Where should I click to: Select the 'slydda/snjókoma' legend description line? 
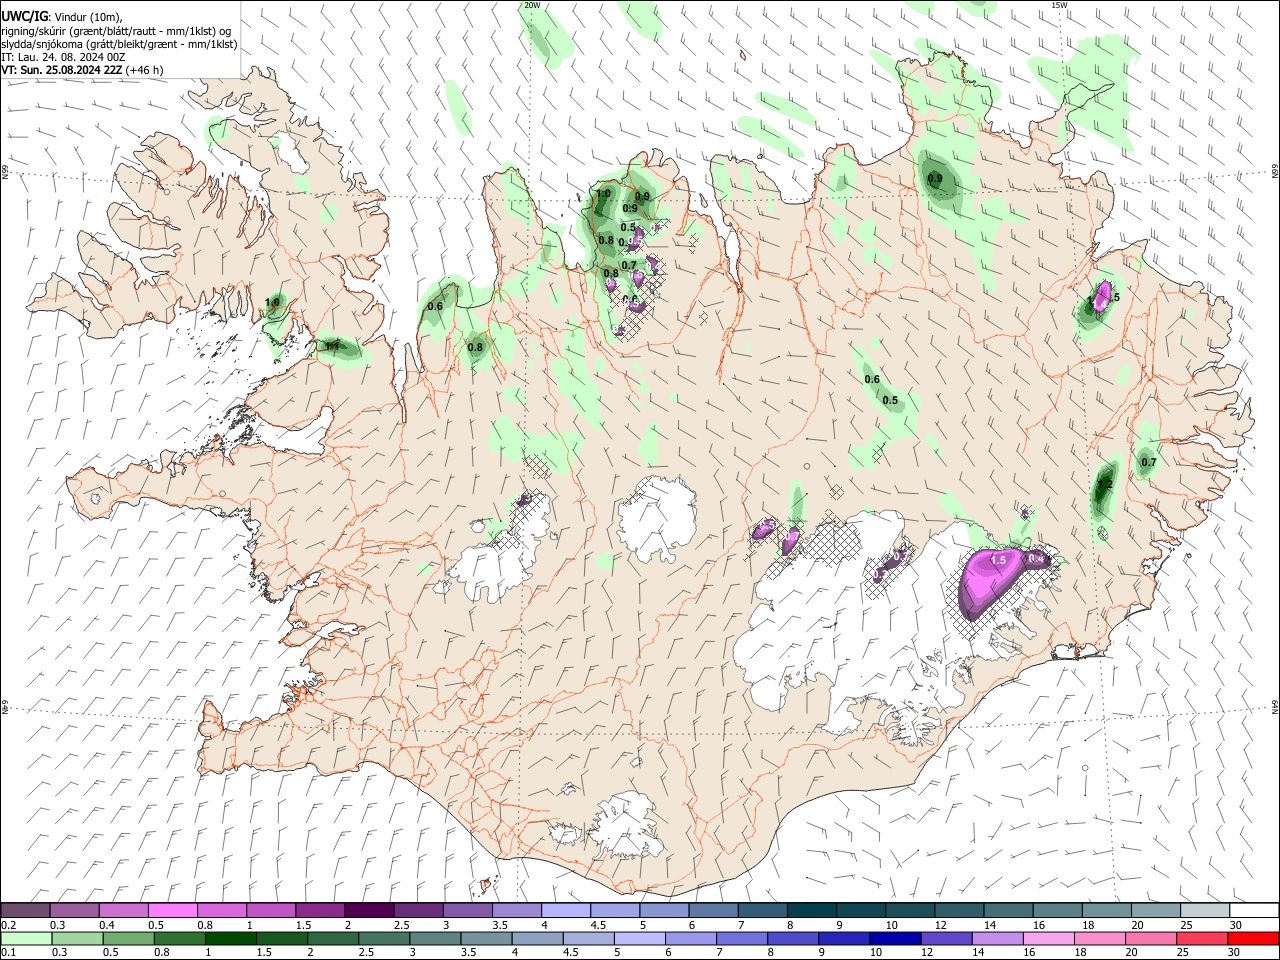[x=119, y=44]
